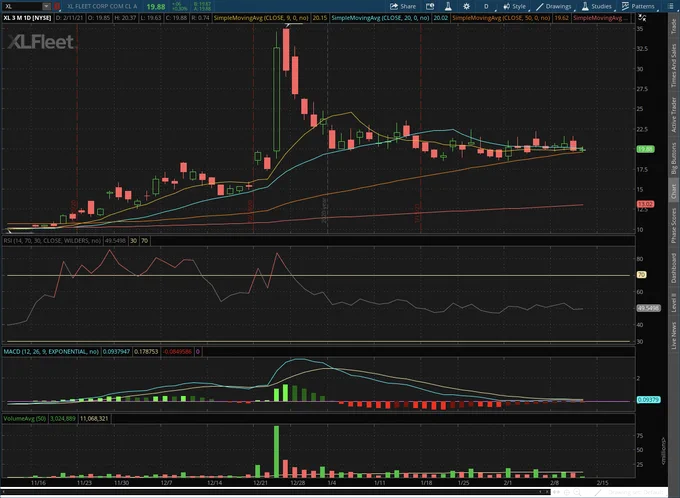
Task: Click the Share button
Action: point(403,6)
